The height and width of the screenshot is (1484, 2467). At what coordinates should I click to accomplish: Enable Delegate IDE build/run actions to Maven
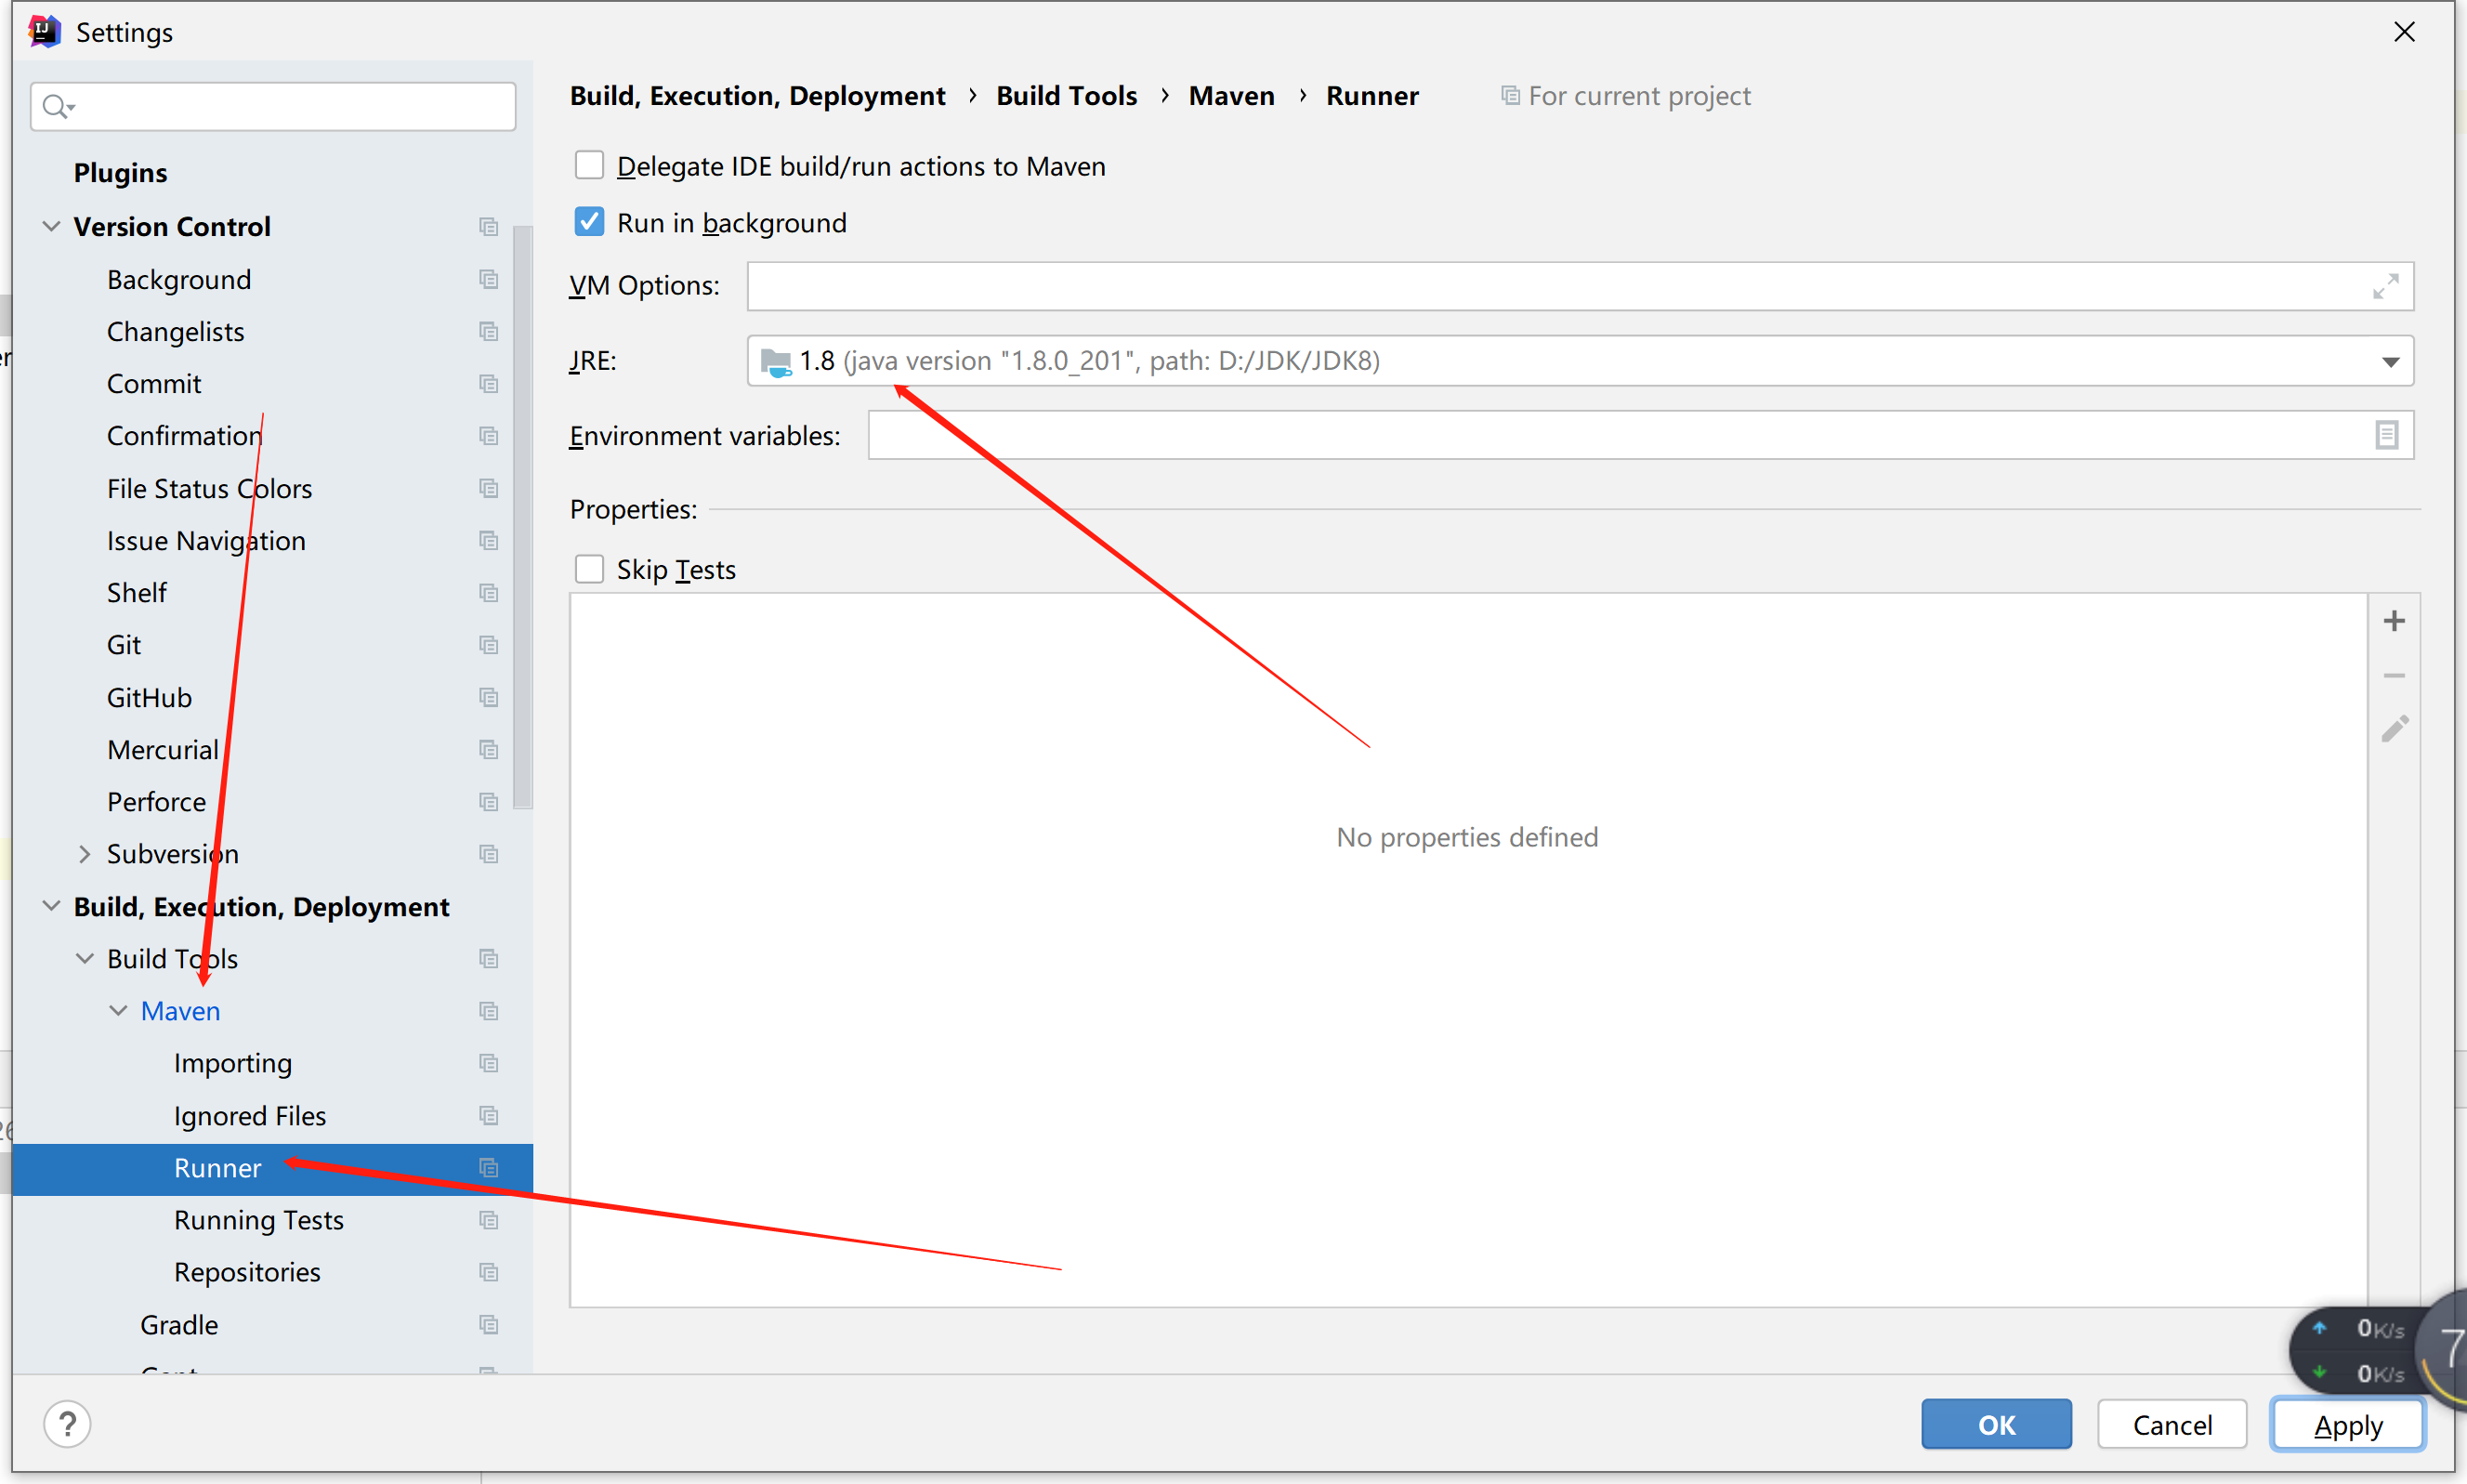pos(589,165)
